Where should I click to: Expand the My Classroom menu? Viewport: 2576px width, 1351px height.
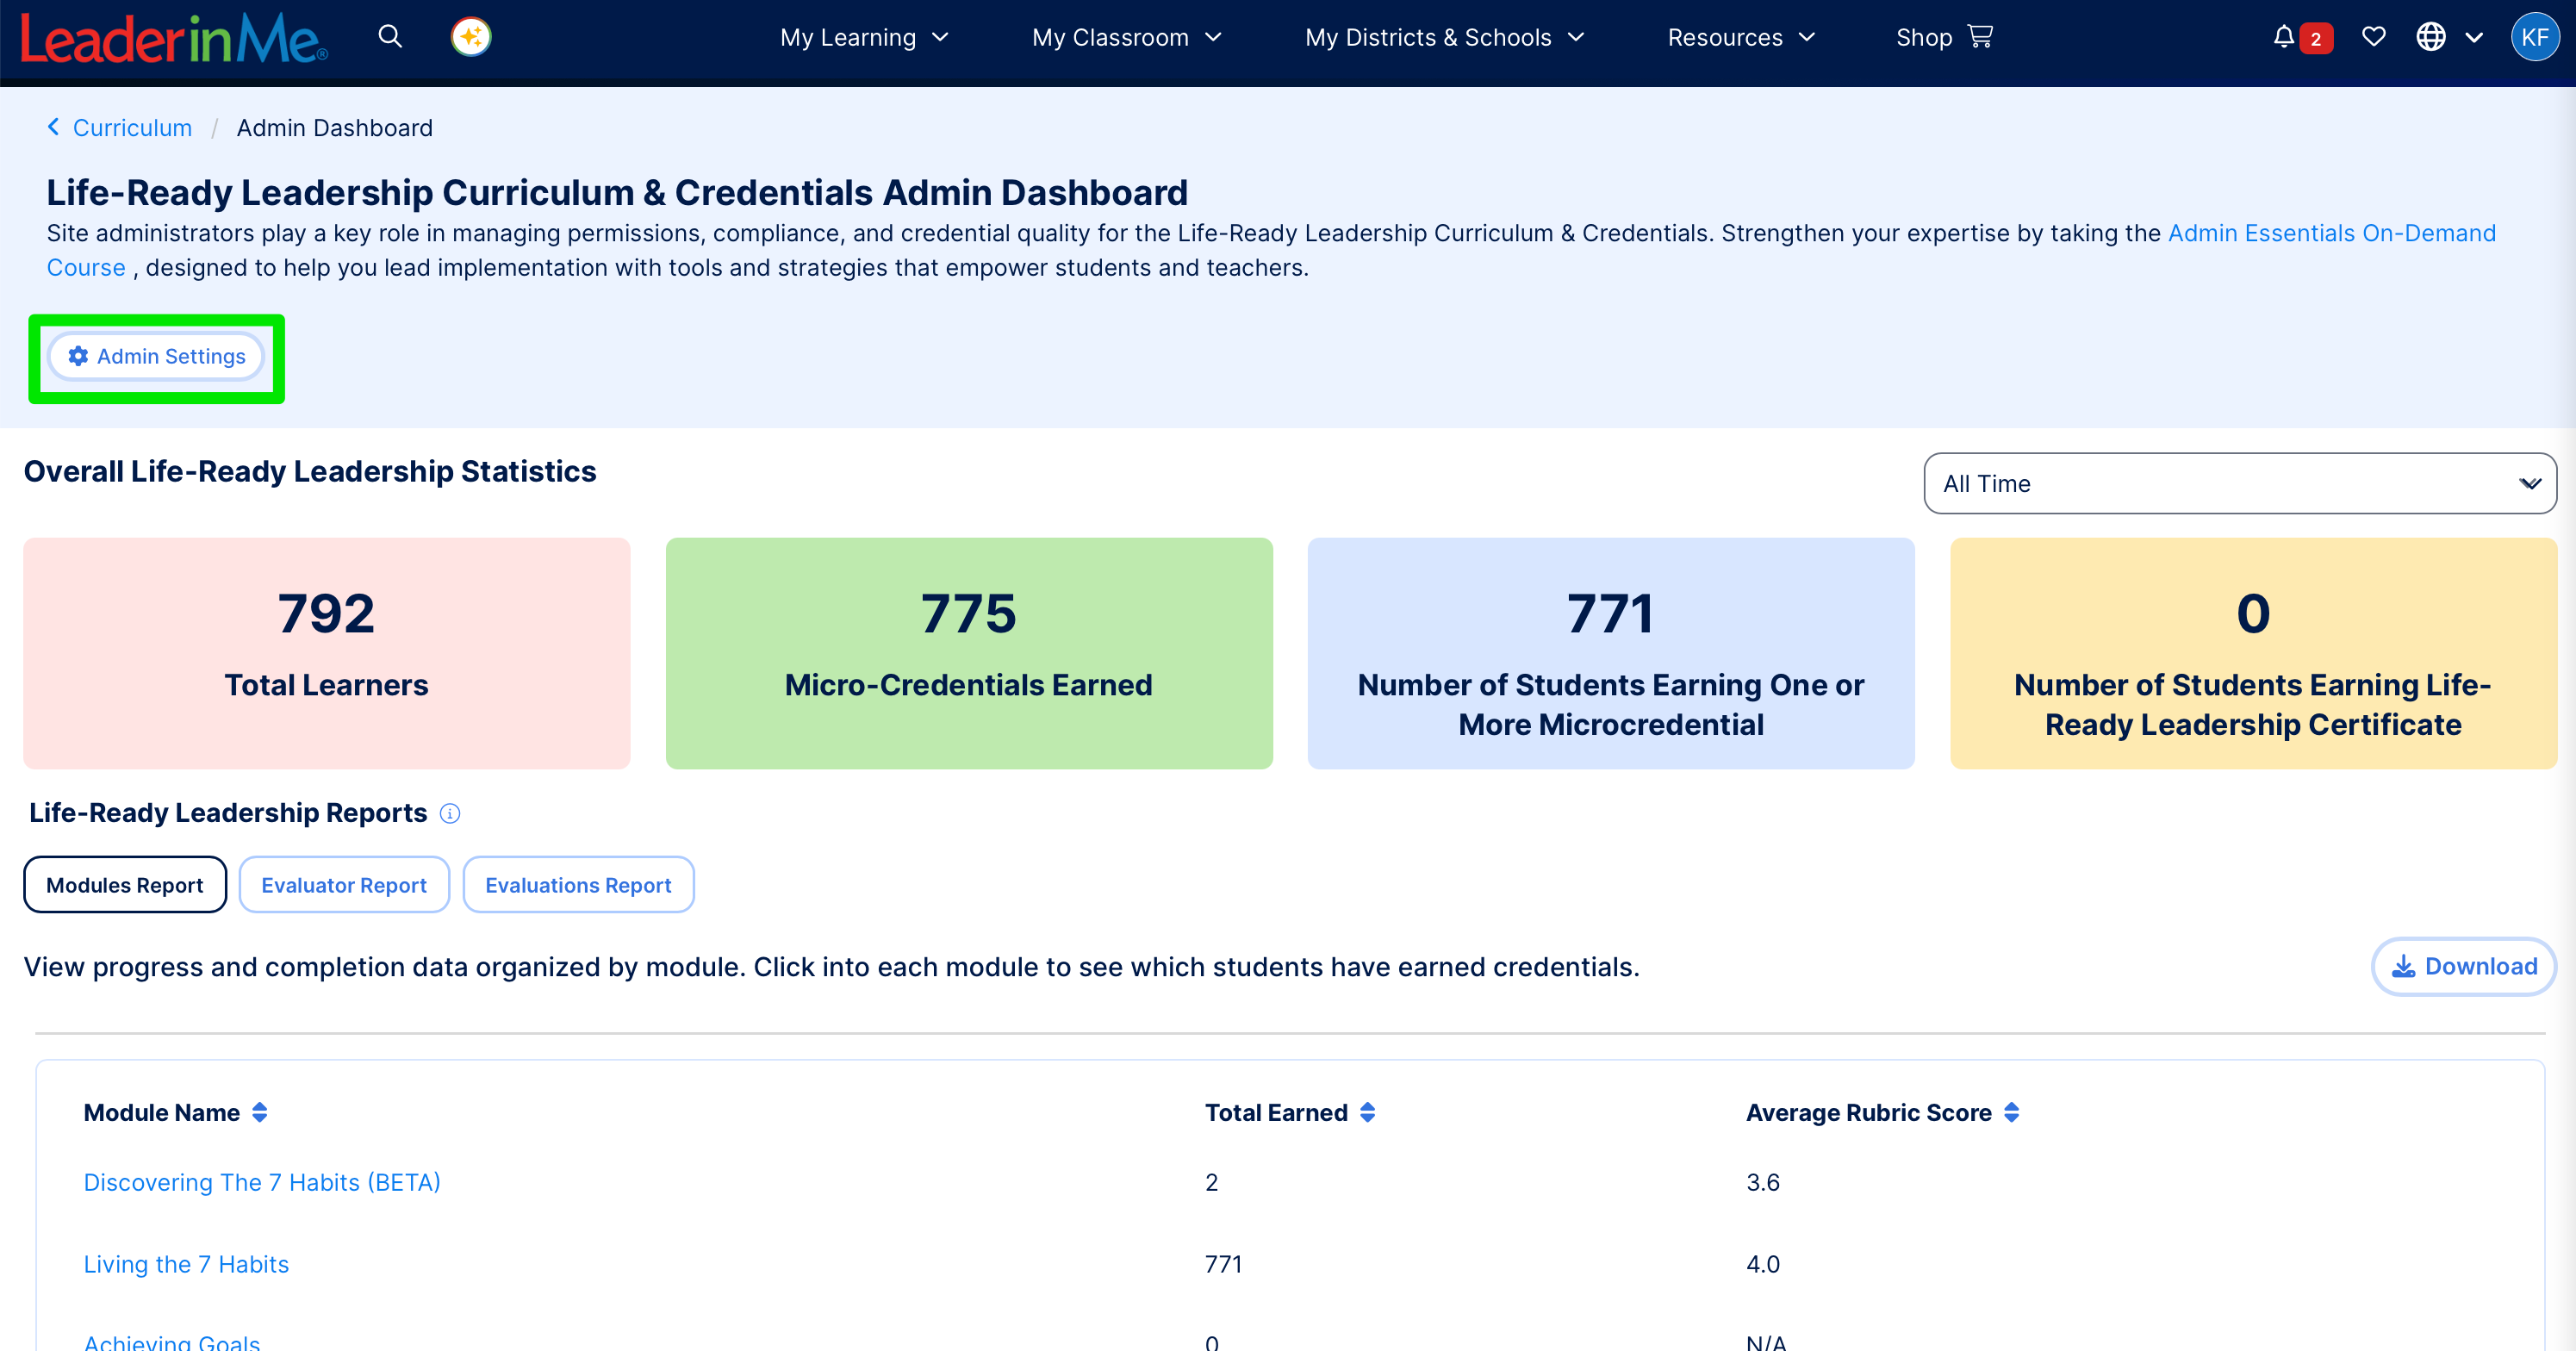[1127, 38]
